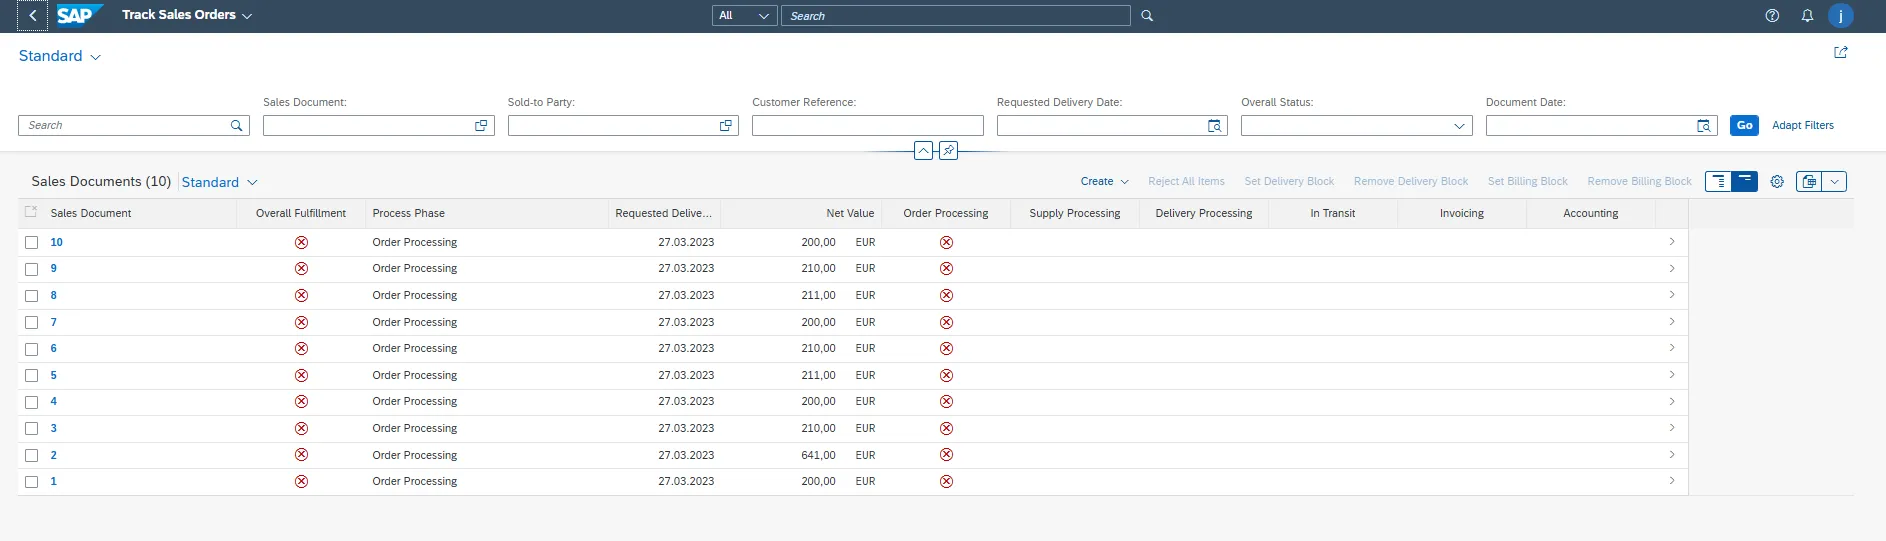The width and height of the screenshot is (1886, 541).
Task: Tick the checkbox for sales document 5
Action: [x=32, y=376]
